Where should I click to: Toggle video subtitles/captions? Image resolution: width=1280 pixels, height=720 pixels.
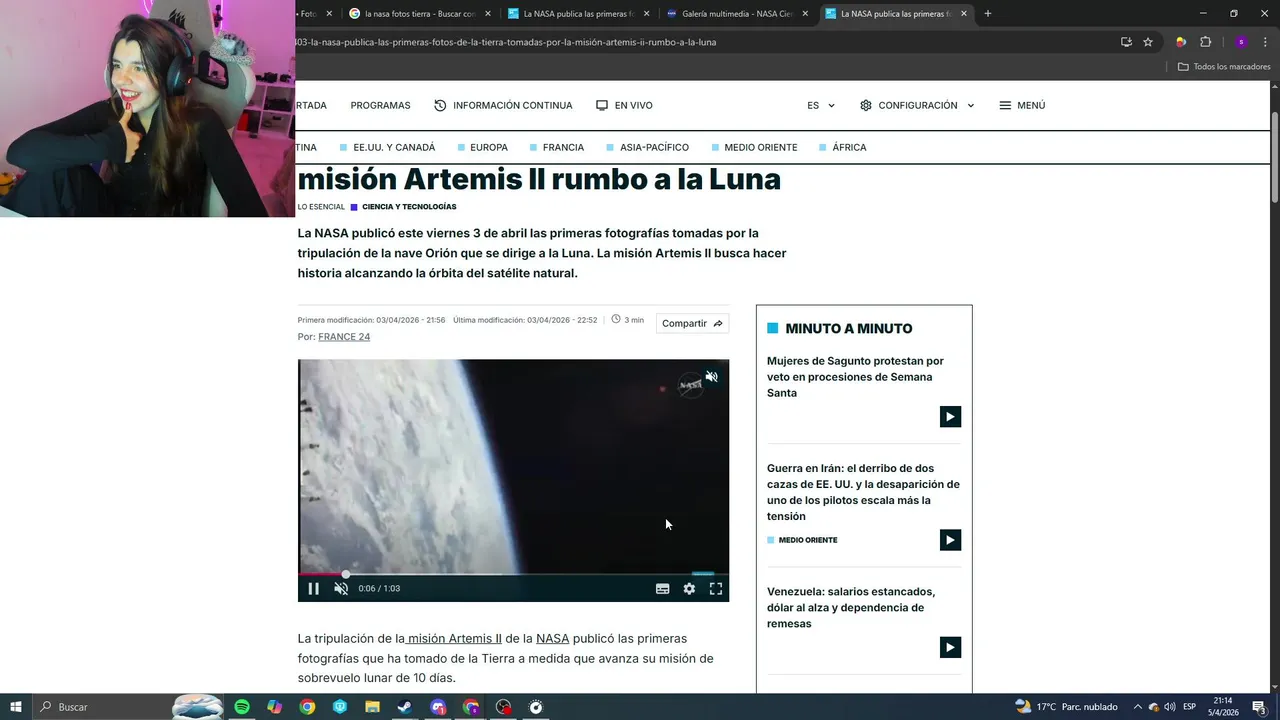[662, 589]
